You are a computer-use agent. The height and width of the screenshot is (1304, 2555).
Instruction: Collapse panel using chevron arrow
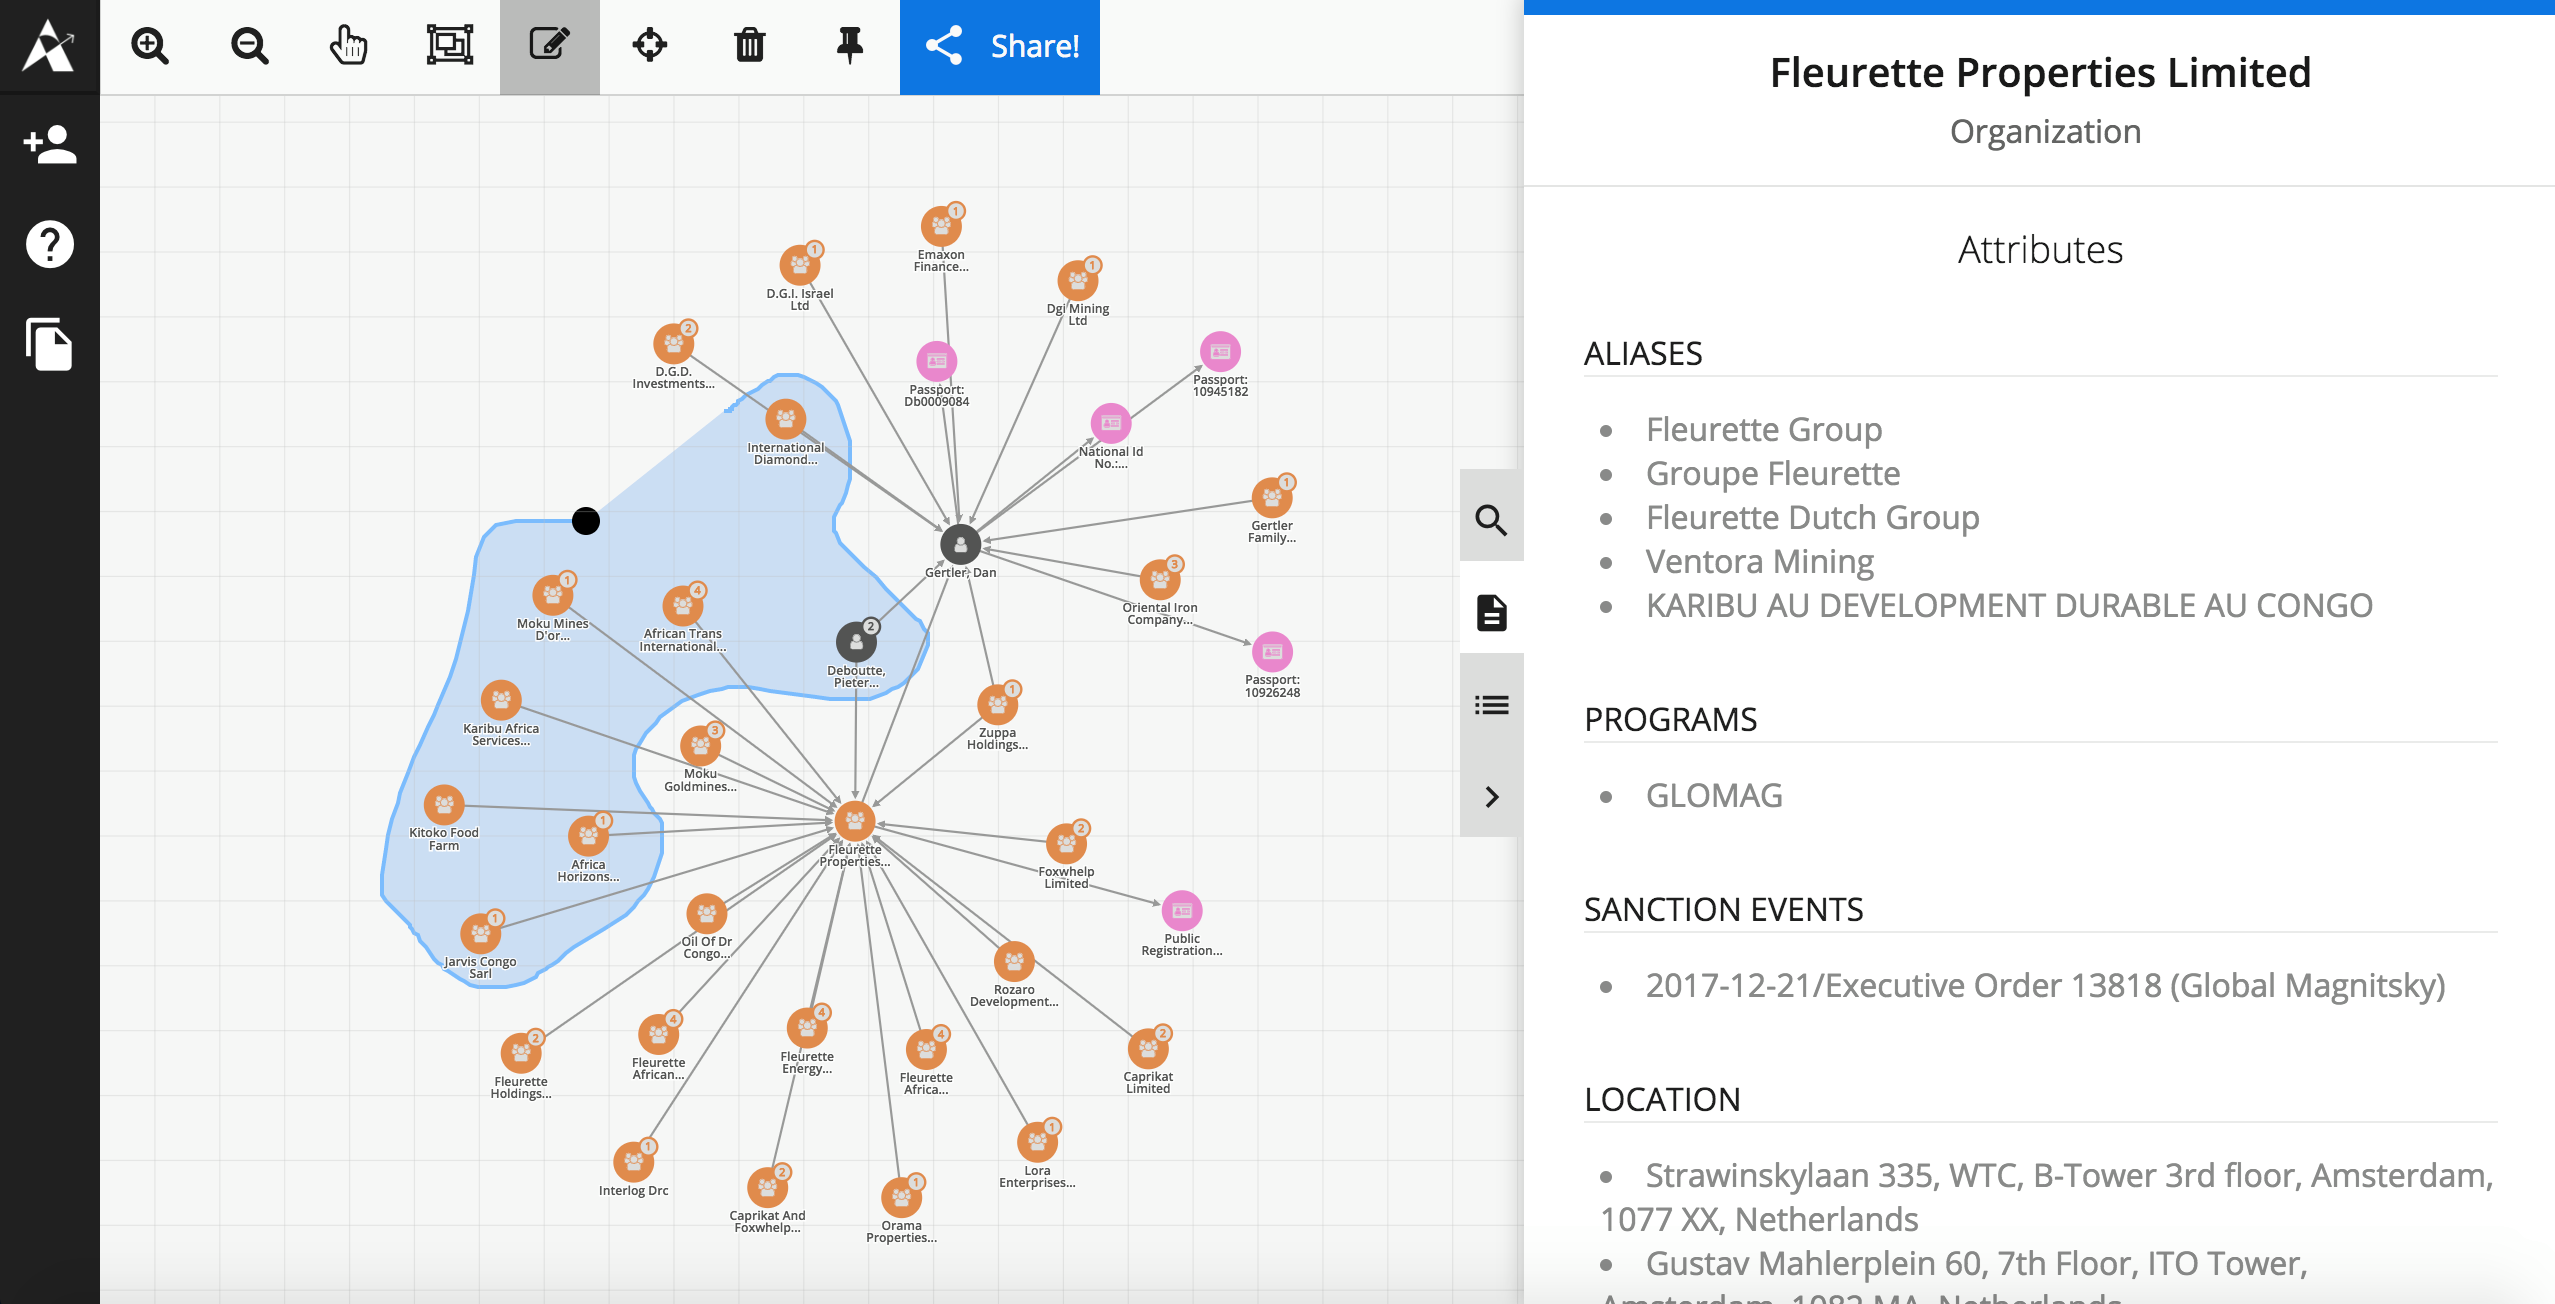(1491, 797)
